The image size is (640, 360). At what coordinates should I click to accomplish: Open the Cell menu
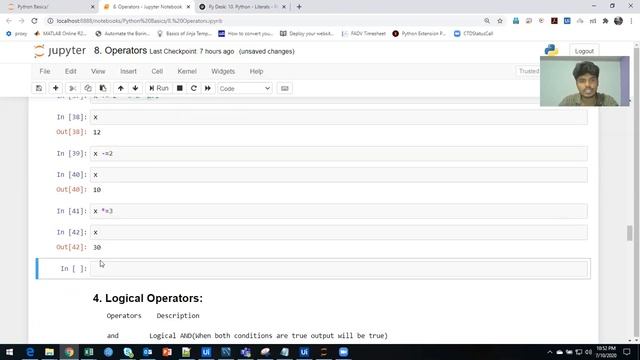pyautogui.click(x=157, y=71)
